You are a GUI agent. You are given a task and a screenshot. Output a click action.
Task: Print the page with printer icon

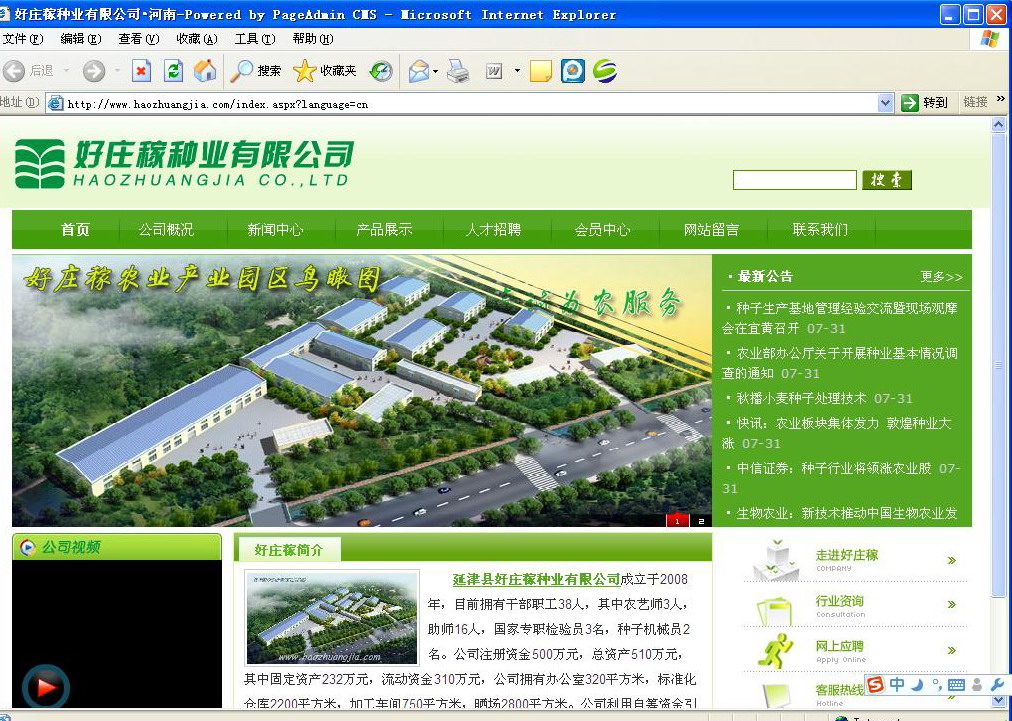[458, 71]
